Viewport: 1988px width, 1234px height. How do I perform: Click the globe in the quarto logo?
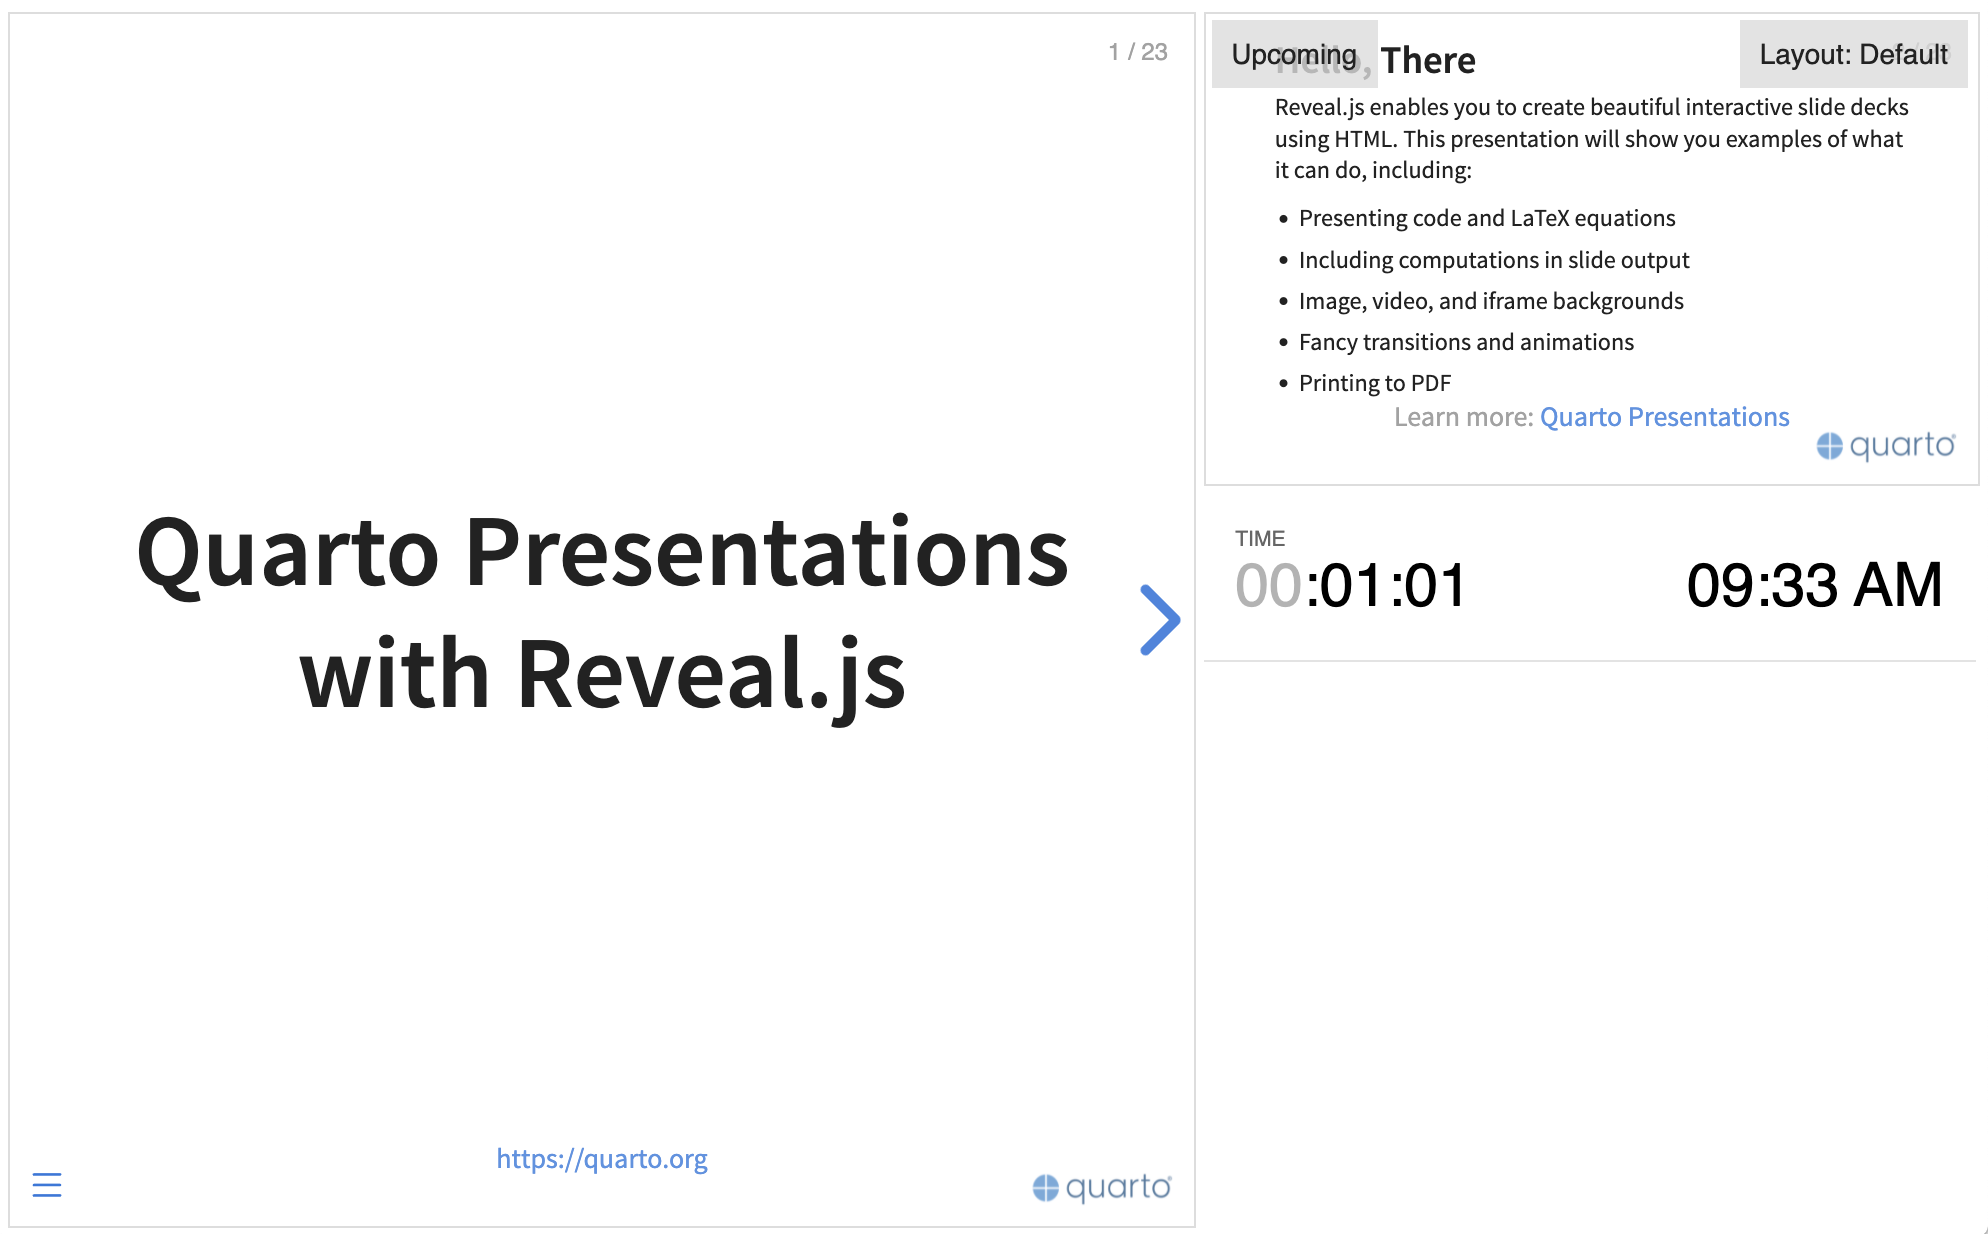click(1044, 1188)
